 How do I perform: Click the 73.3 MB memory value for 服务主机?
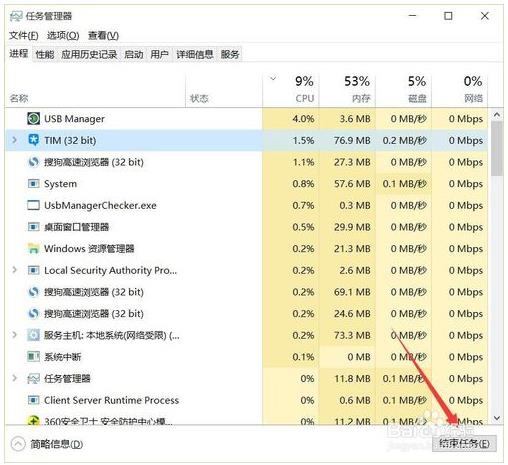click(x=352, y=335)
